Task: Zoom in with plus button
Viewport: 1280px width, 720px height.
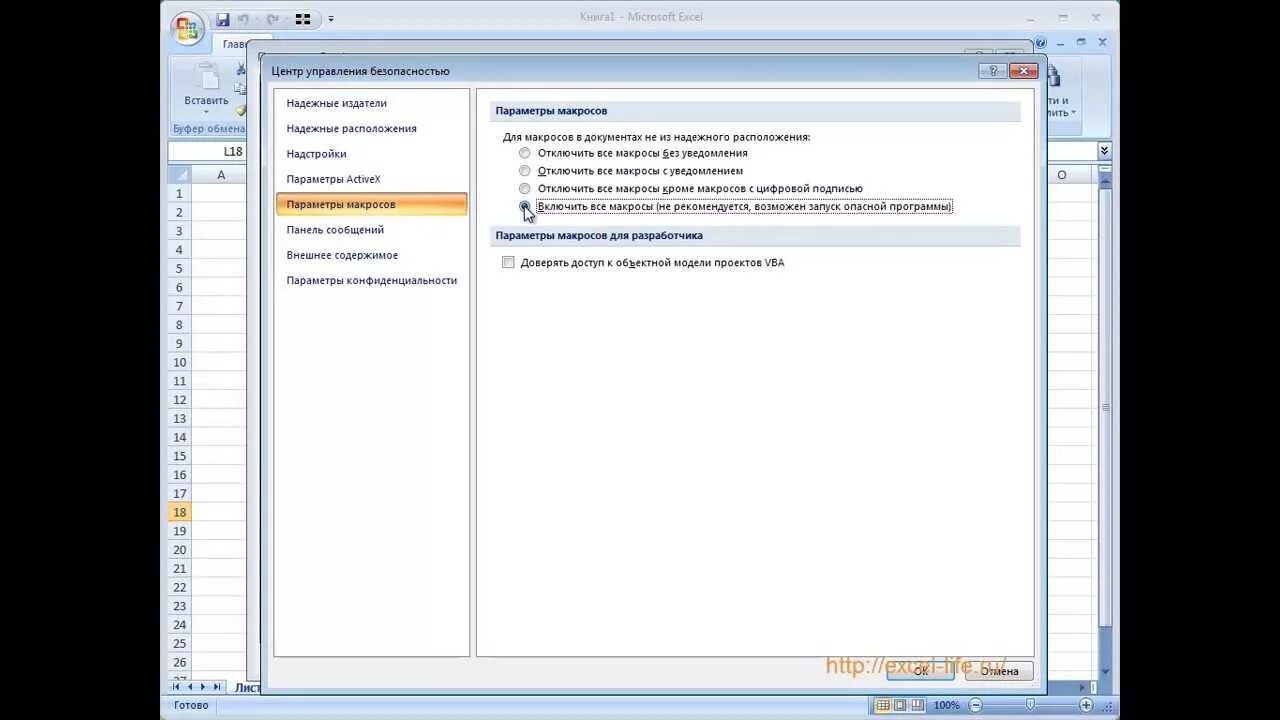Action: pyautogui.click(x=1086, y=705)
